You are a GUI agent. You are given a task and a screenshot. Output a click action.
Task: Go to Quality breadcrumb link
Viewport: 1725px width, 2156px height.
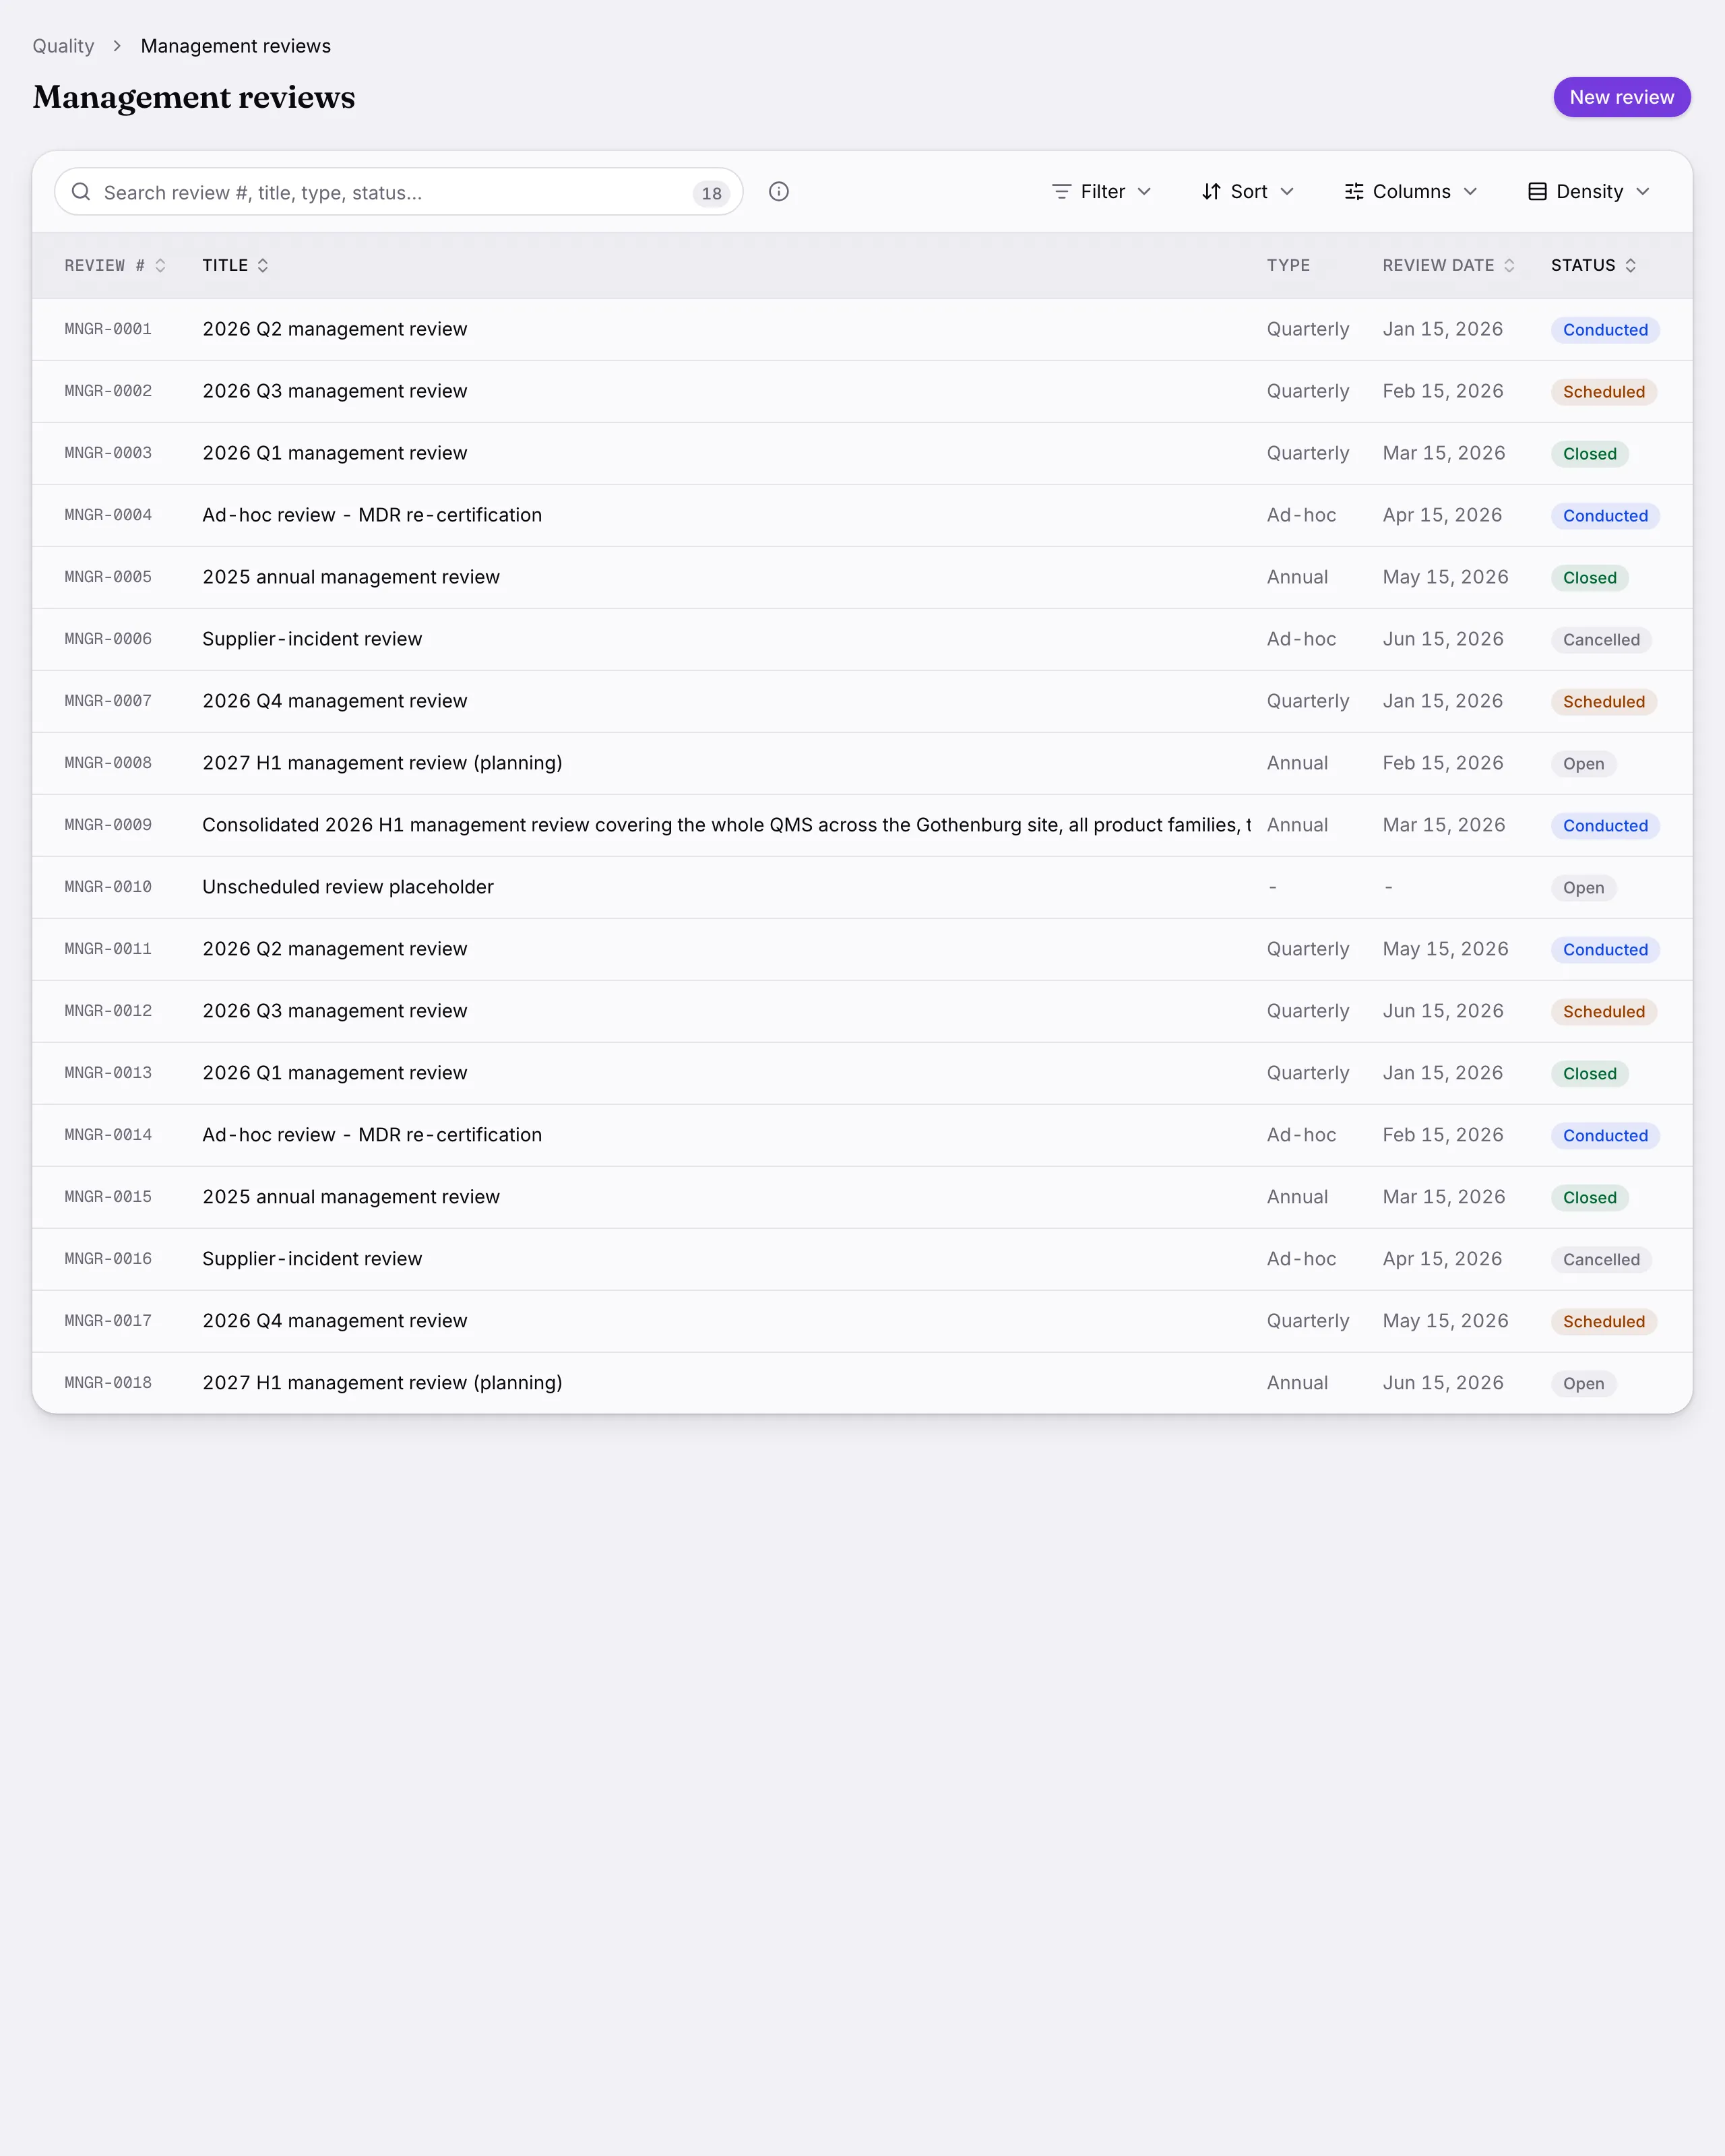[x=63, y=46]
